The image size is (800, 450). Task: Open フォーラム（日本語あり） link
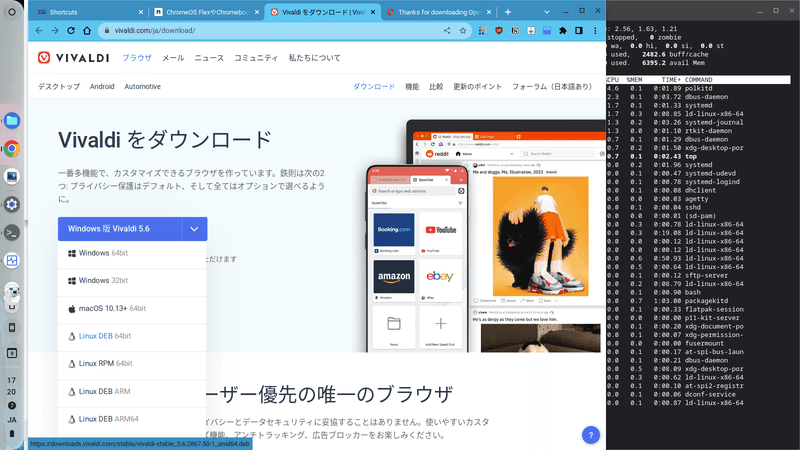coord(552,87)
